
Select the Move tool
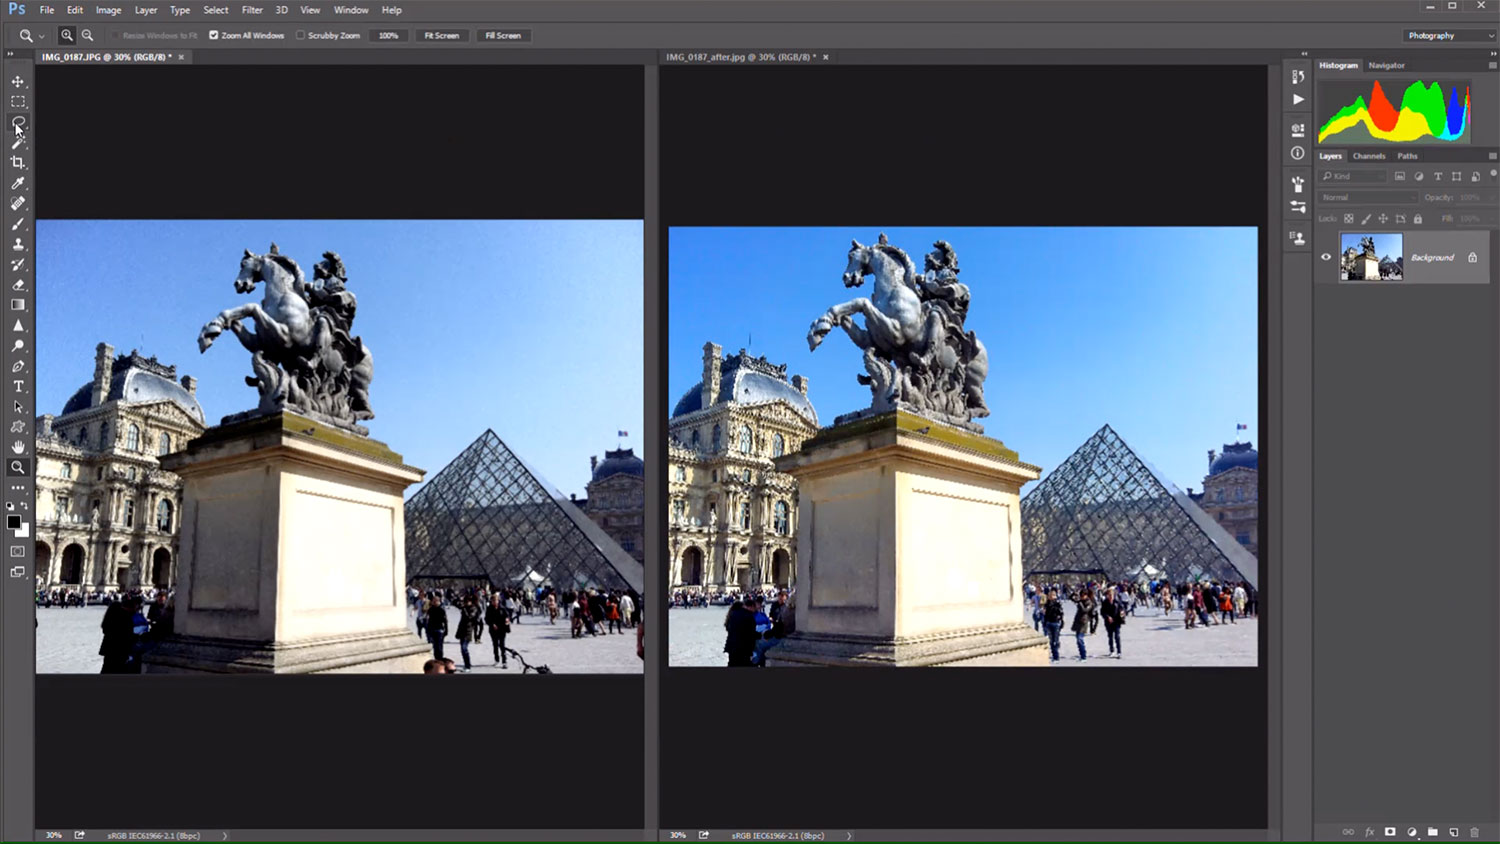coord(18,81)
